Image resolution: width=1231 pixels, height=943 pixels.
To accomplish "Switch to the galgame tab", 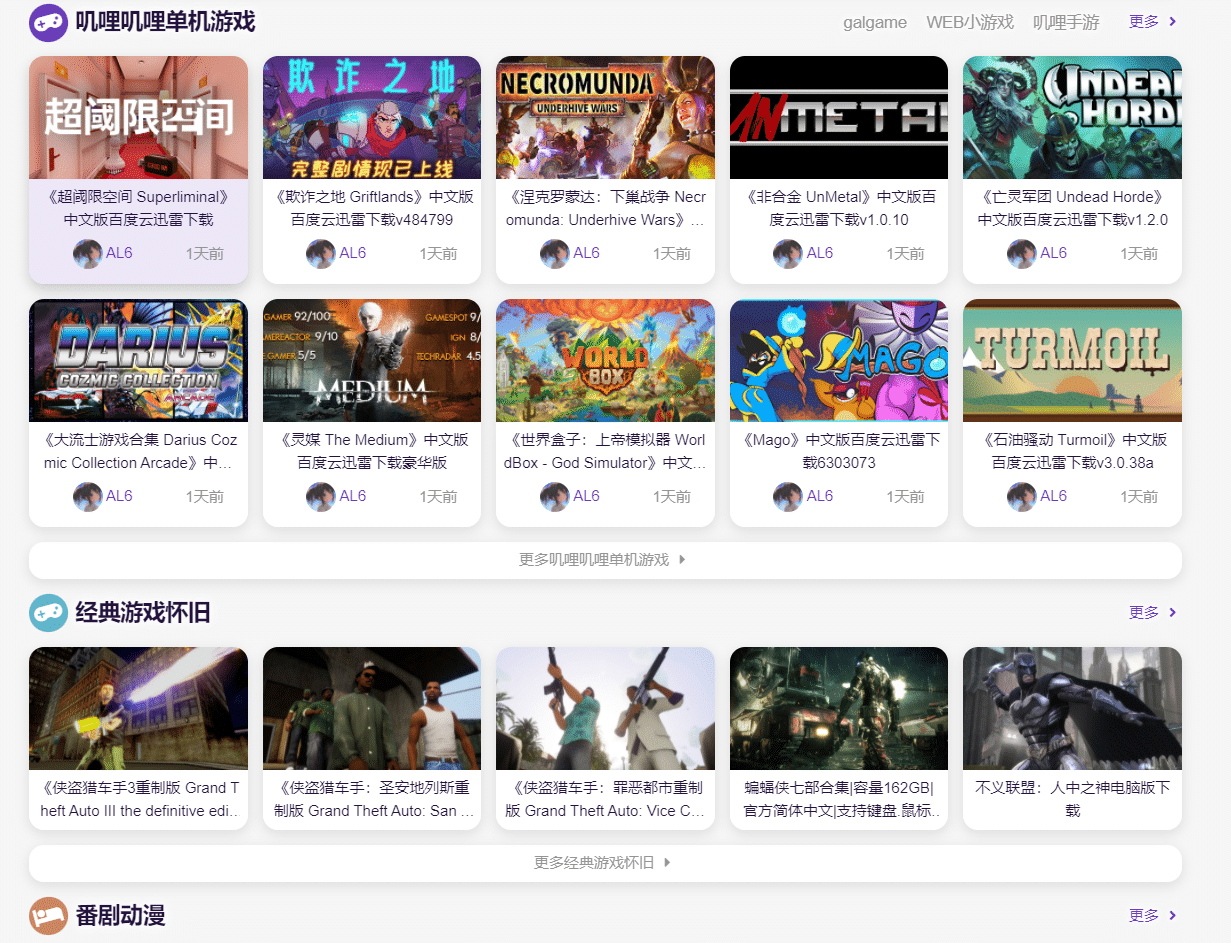I will 874,22.
